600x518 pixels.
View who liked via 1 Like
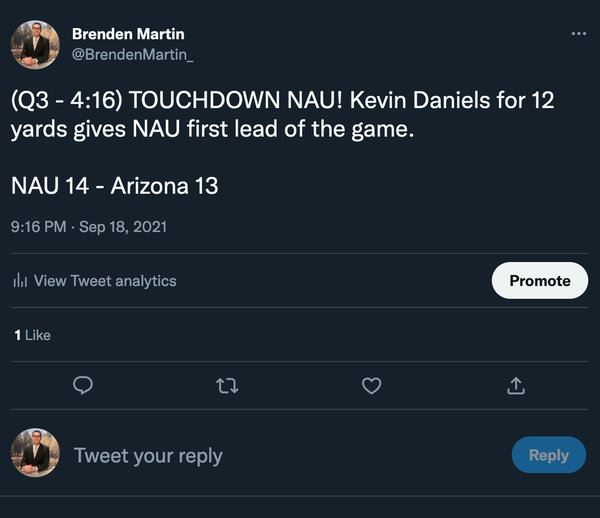coord(32,335)
